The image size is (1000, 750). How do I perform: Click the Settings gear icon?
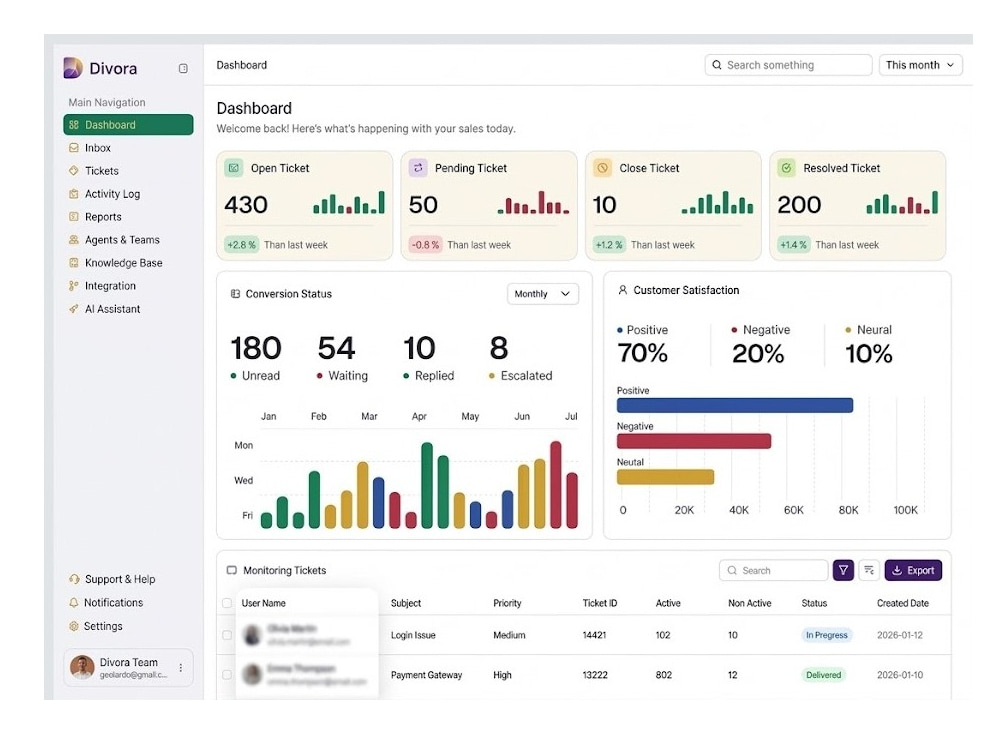[x=74, y=626]
